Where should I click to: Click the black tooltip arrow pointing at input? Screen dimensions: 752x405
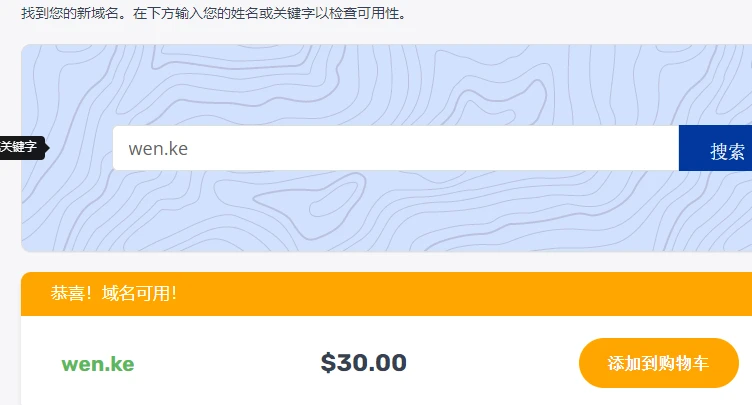pos(43,147)
